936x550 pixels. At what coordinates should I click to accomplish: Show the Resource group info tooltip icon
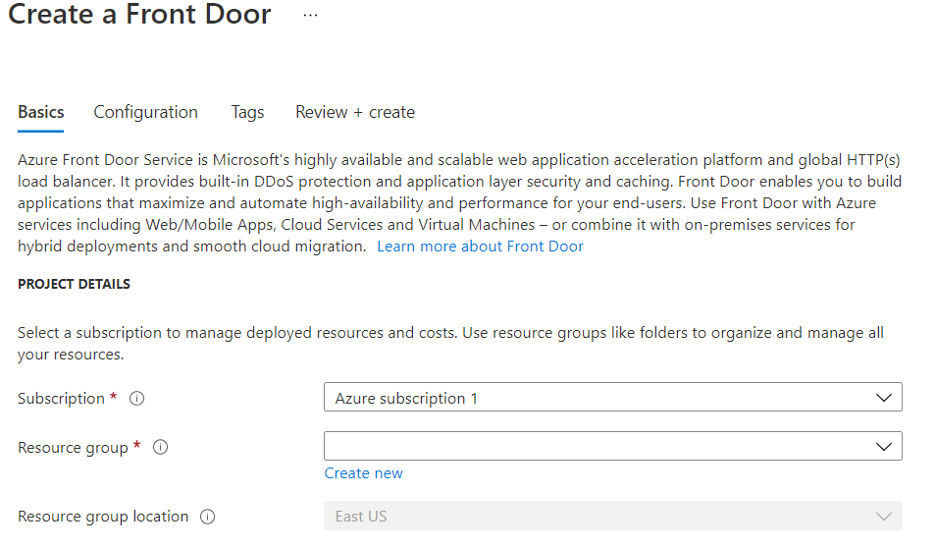tap(161, 447)
